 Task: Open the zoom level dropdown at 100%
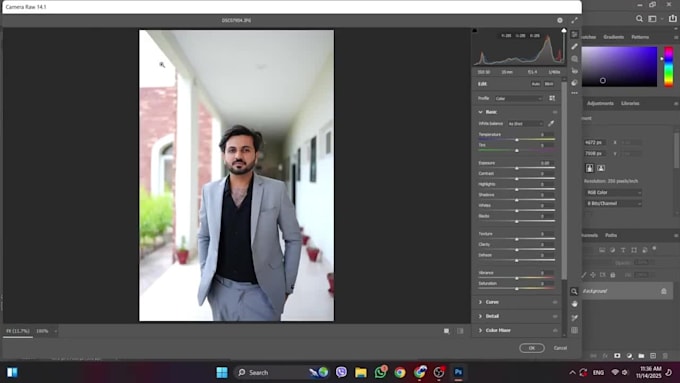pyautogui.click(x=55, y=331)
